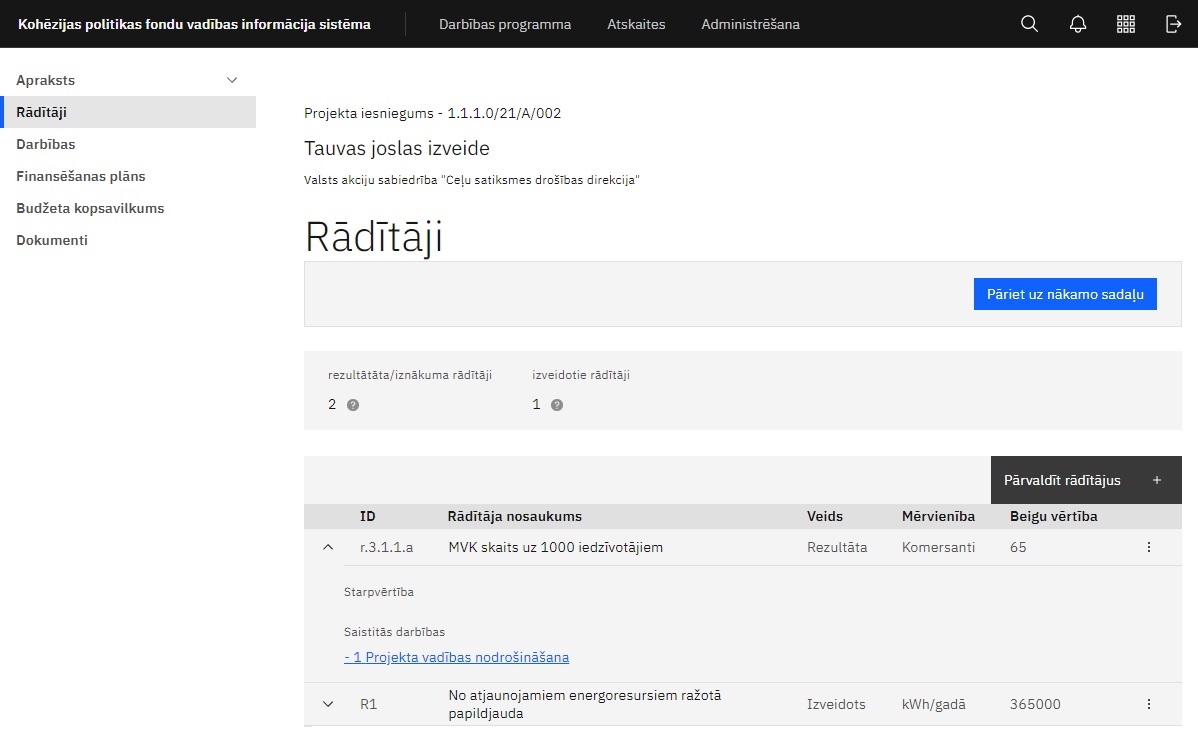Open Administrēšana menu

point(750,24)
